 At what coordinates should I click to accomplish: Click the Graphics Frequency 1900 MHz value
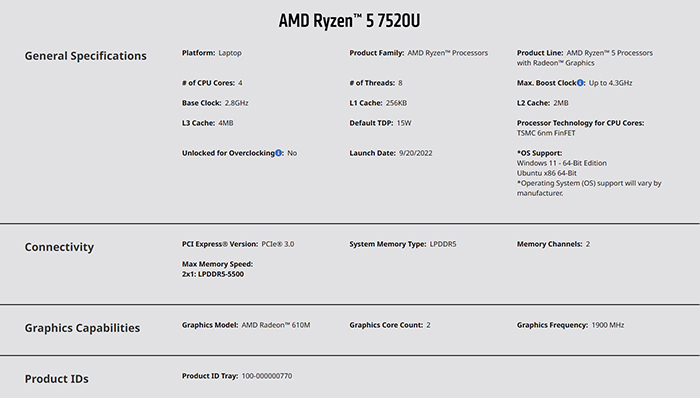tap(608, 325)
